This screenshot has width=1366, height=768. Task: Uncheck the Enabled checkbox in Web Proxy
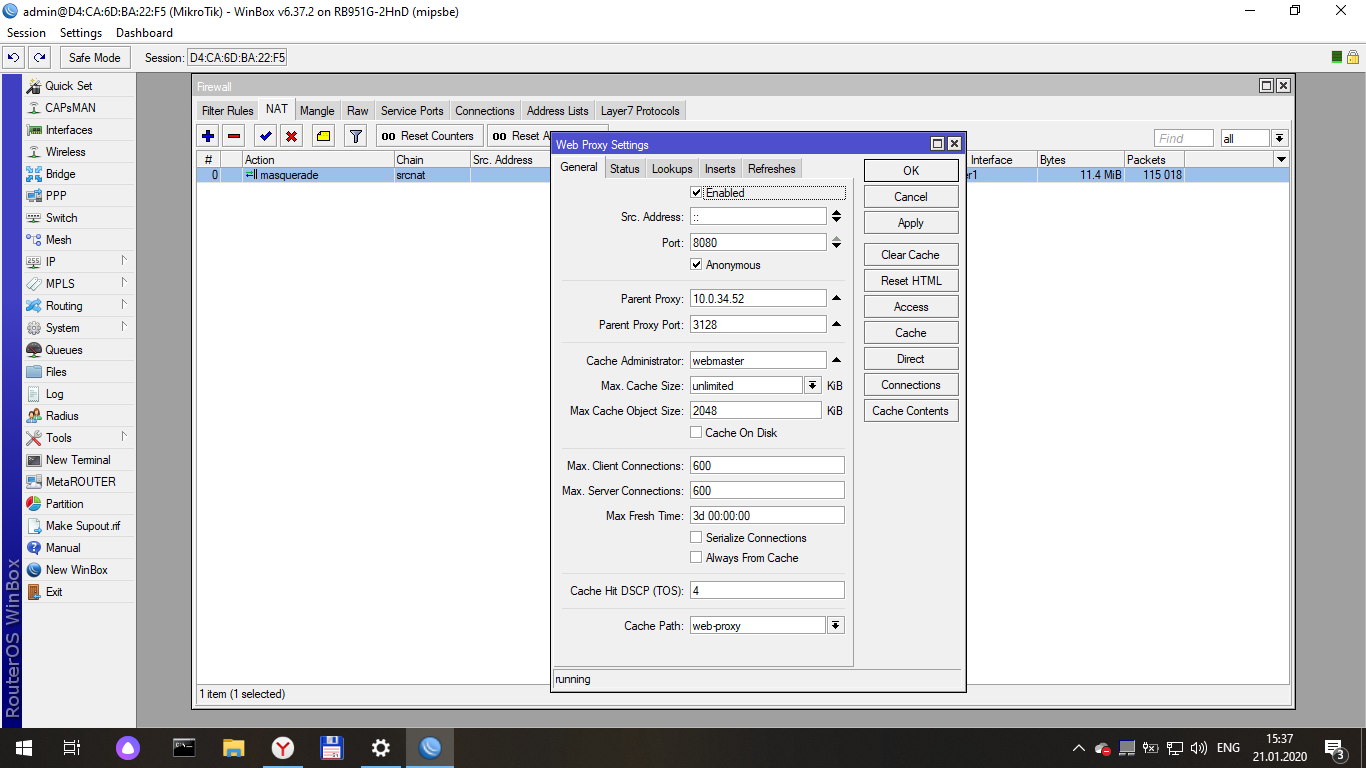[697, 193]
